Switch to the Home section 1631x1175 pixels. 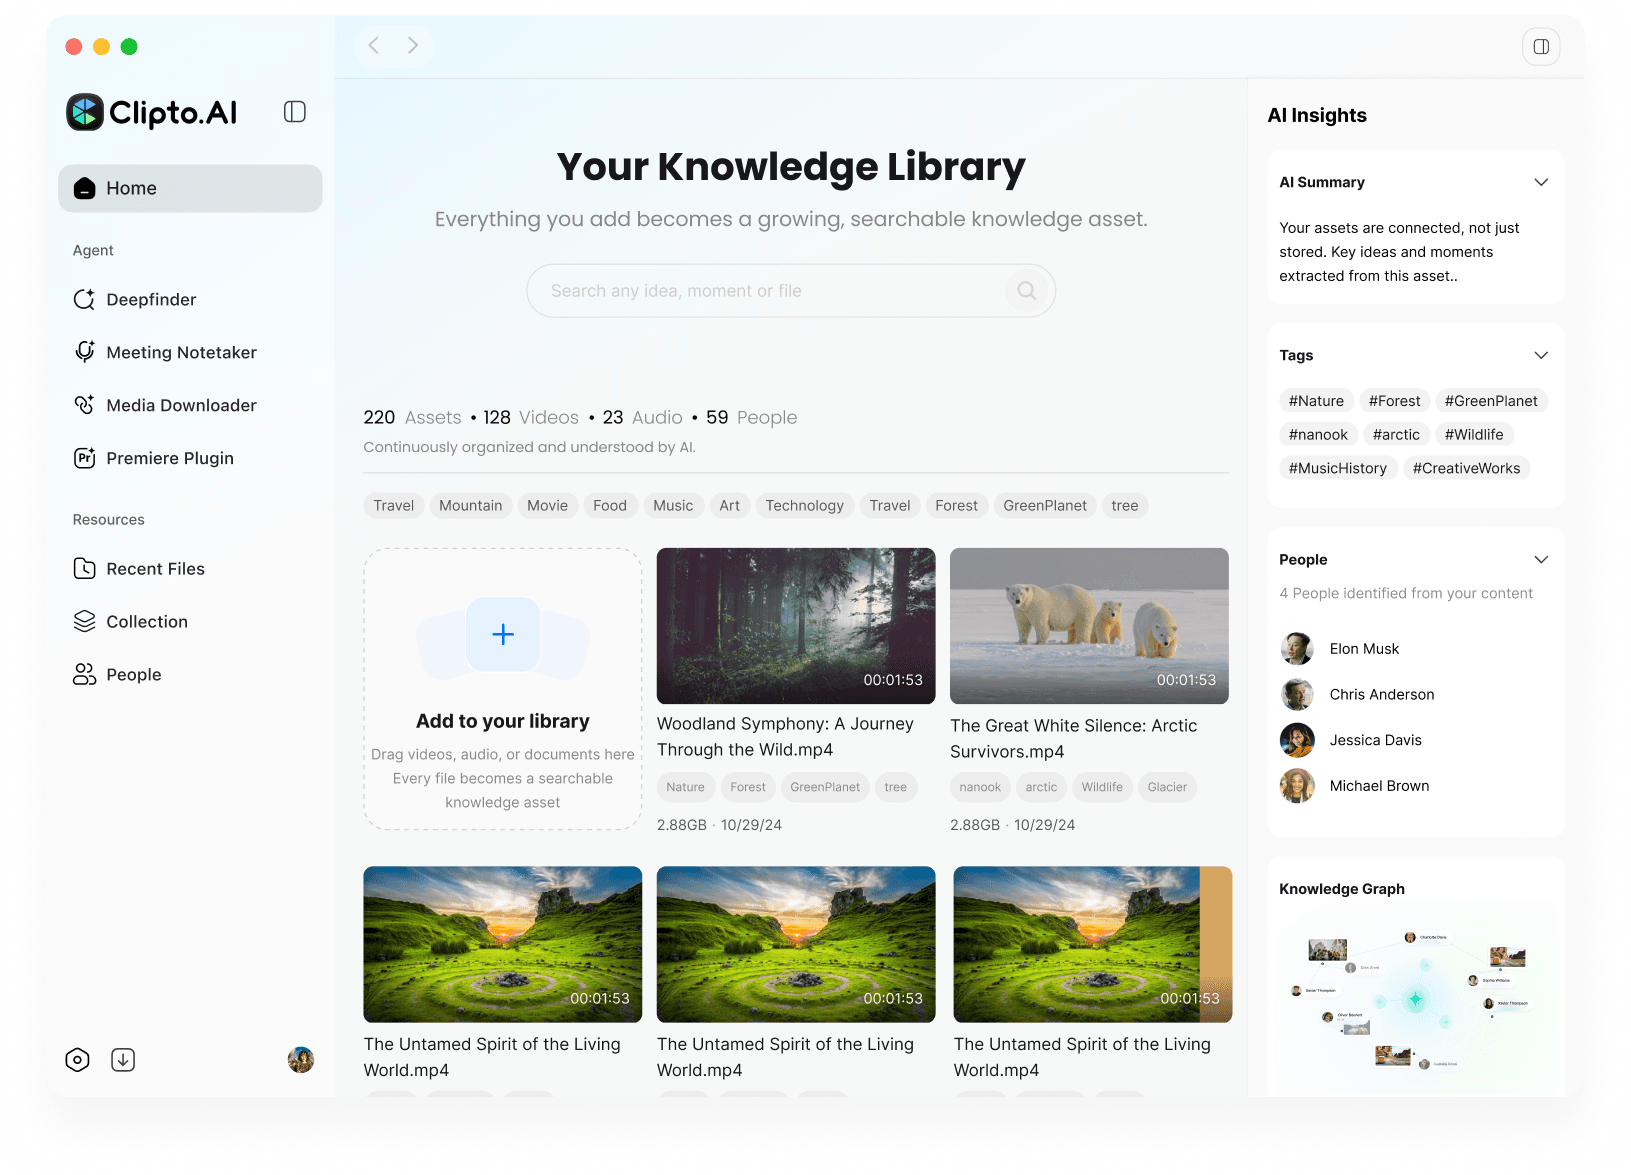click(x=130, y=188)
